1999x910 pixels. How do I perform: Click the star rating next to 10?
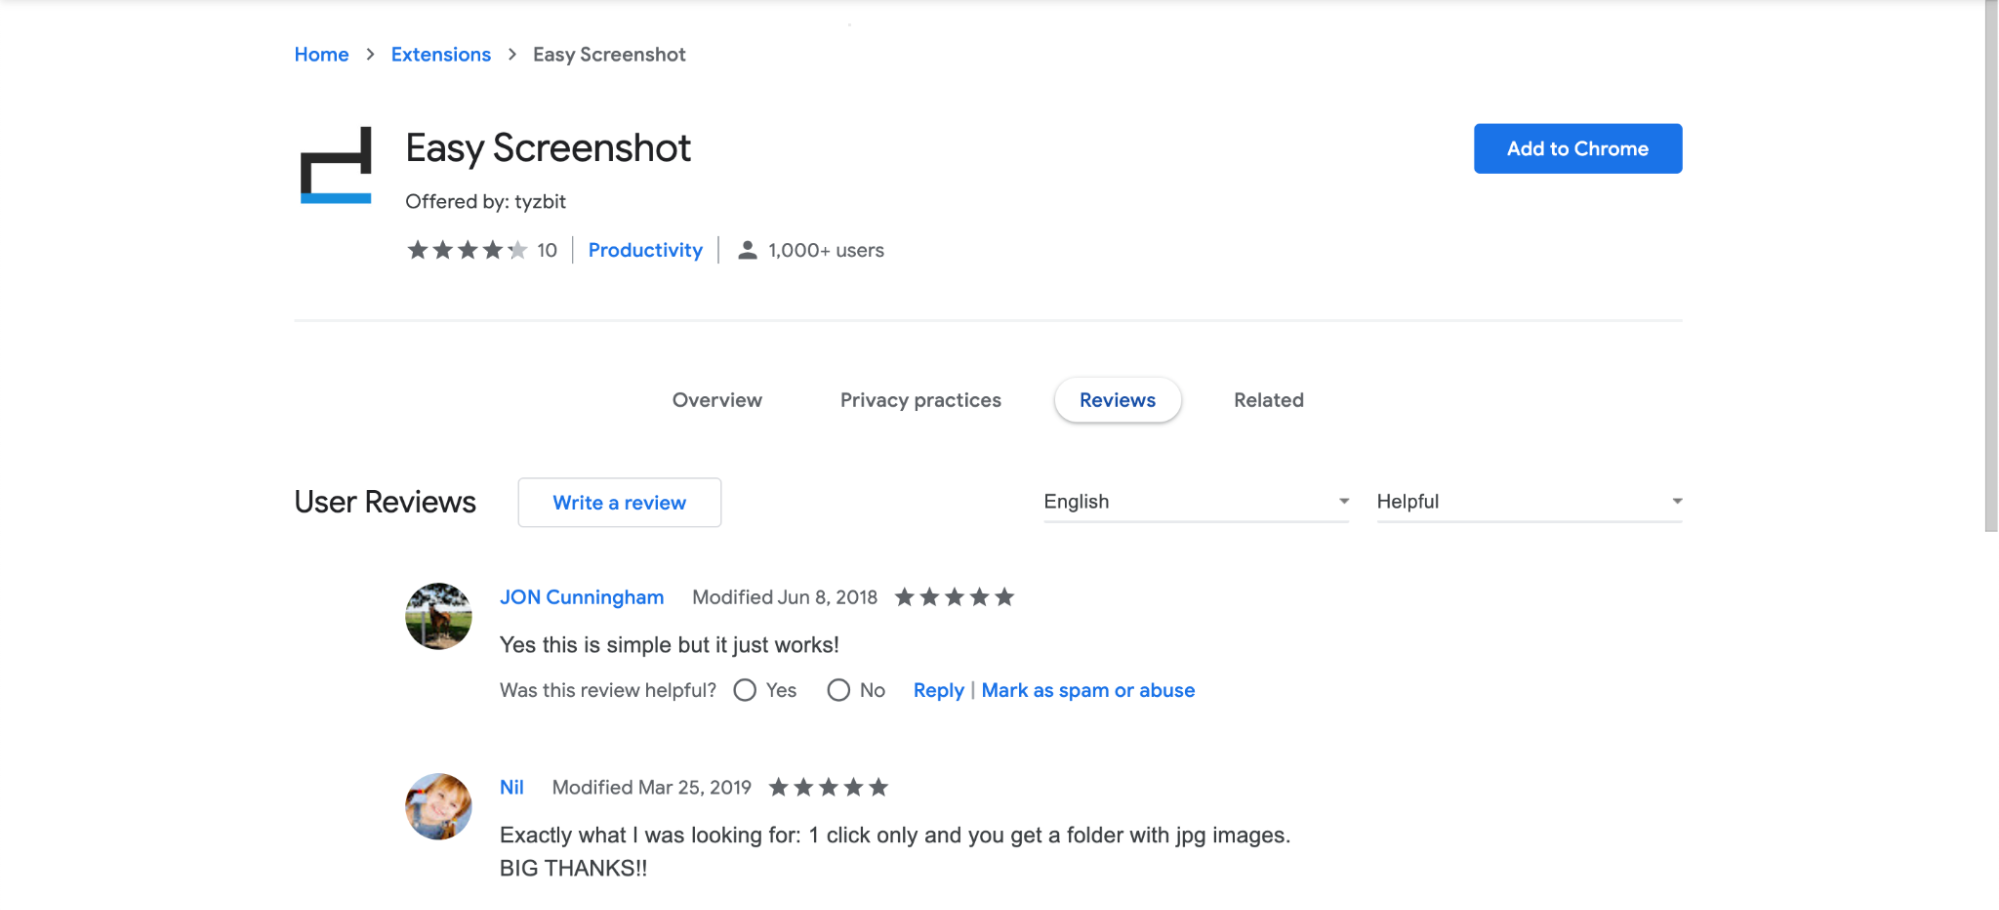tap(467, 250)
